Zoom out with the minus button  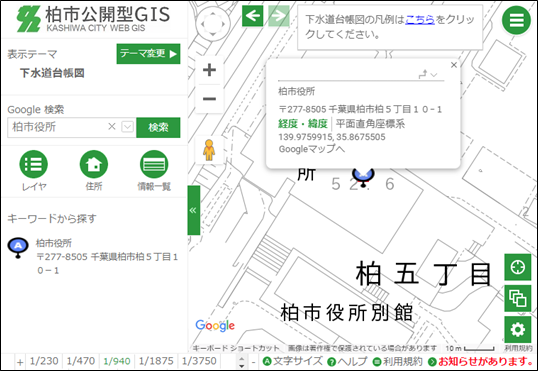(209, 99)
